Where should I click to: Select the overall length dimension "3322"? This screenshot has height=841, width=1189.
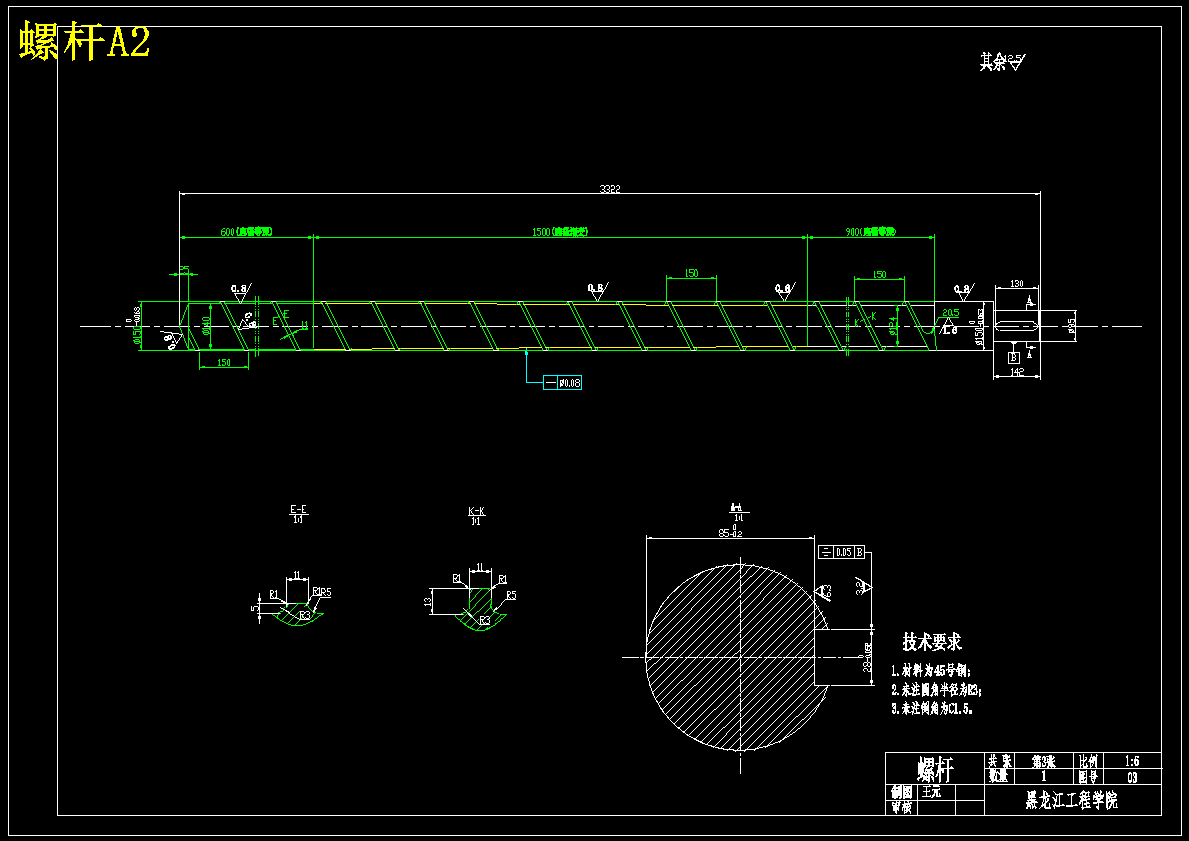(610, 189)
